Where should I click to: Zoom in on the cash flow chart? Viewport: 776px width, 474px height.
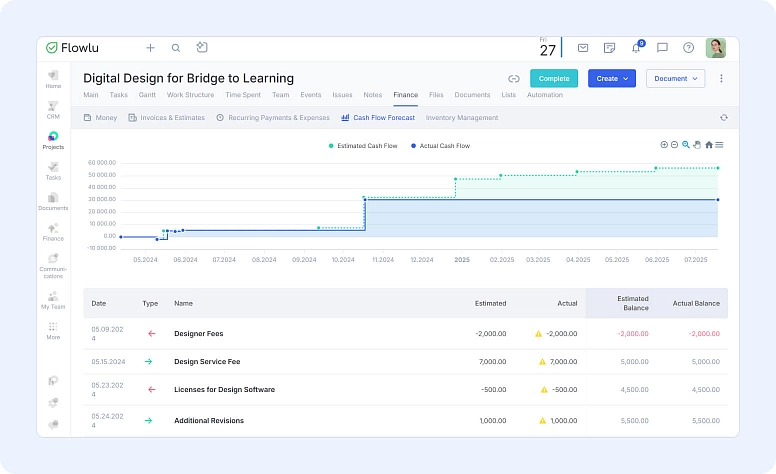[664, 145]
